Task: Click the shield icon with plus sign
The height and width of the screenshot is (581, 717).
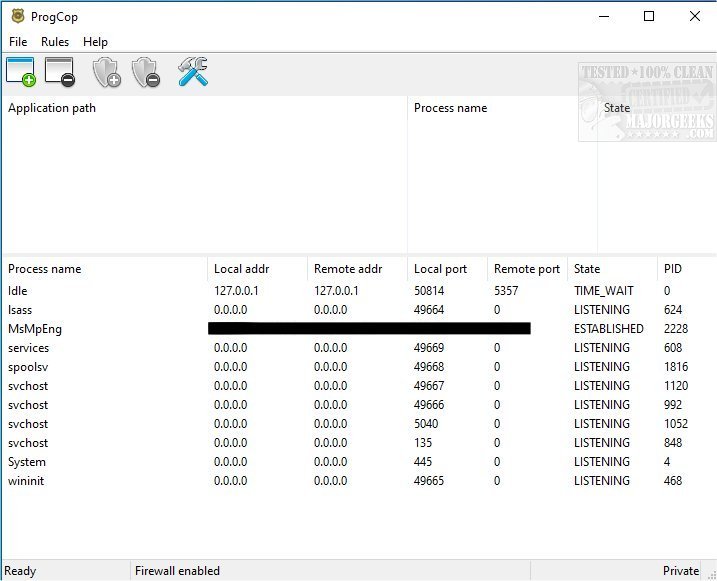Action: coord(106,72)
